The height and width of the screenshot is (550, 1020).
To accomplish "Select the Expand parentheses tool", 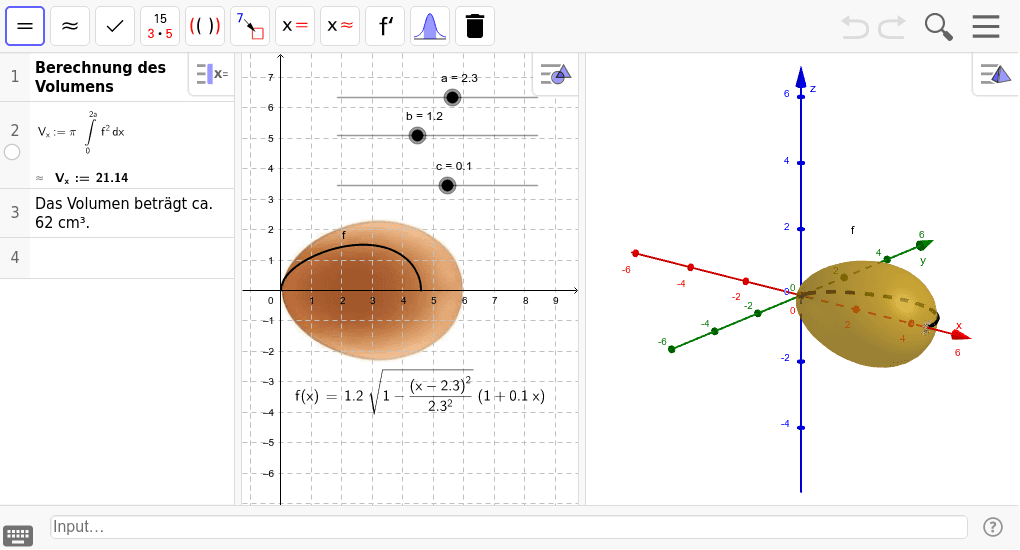I will 205,26.
